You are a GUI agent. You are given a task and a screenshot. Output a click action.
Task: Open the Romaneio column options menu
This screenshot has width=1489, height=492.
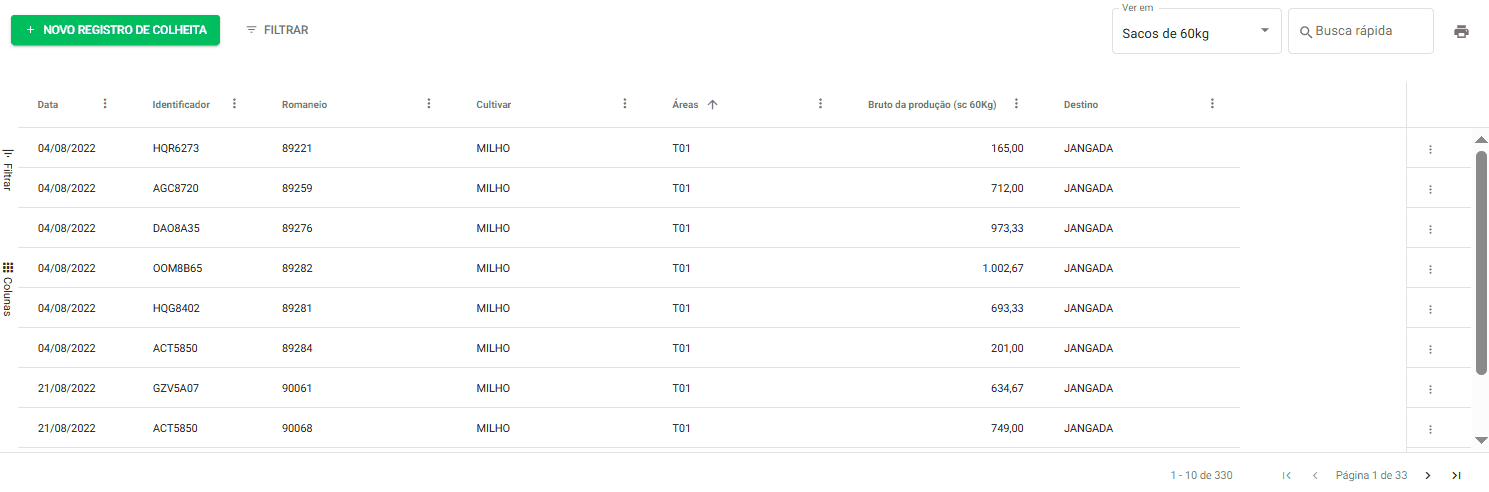[429, 104]
